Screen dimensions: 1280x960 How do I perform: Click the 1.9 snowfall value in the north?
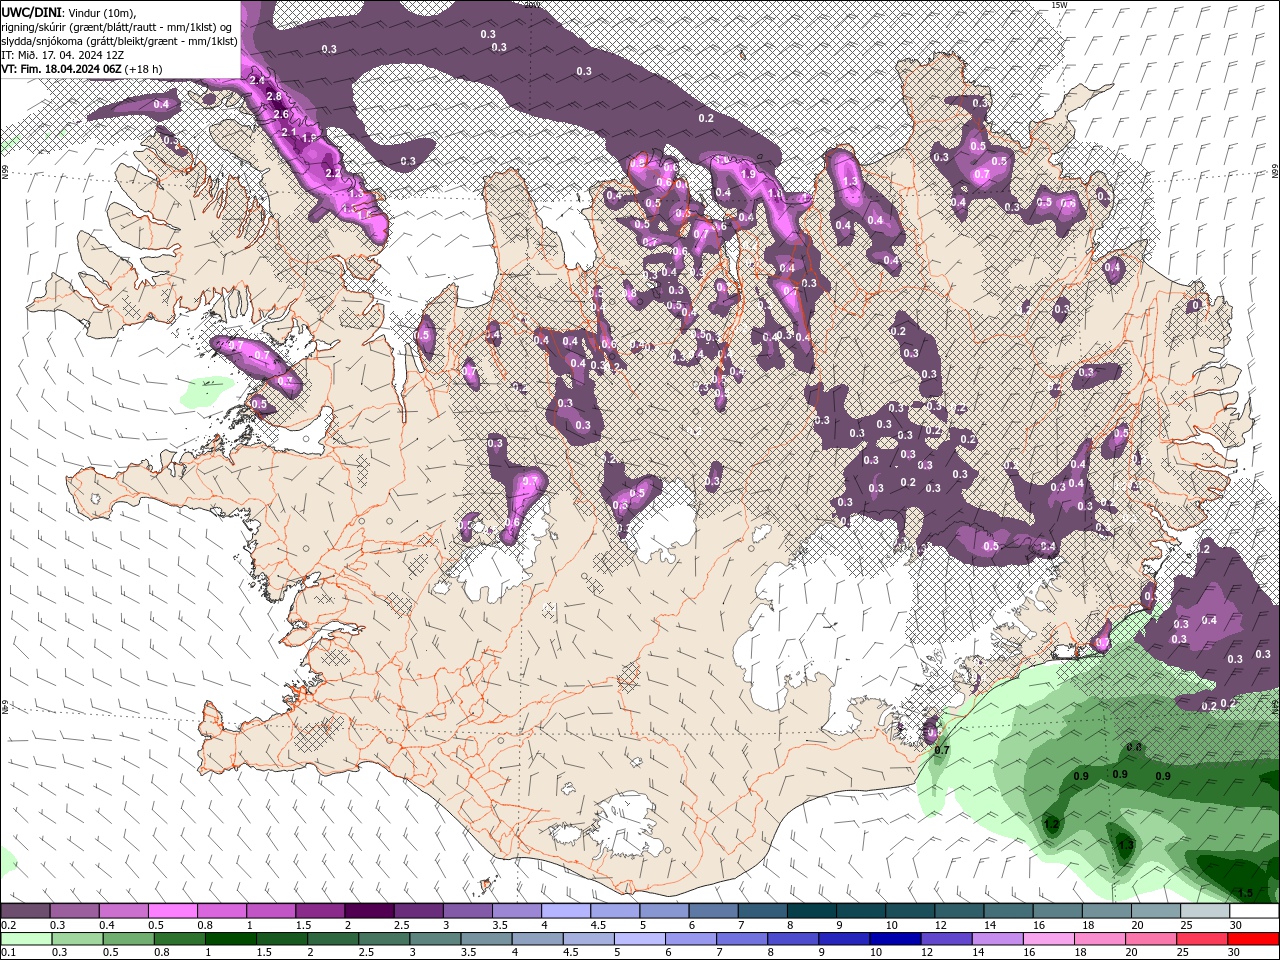tap(748, 173)
